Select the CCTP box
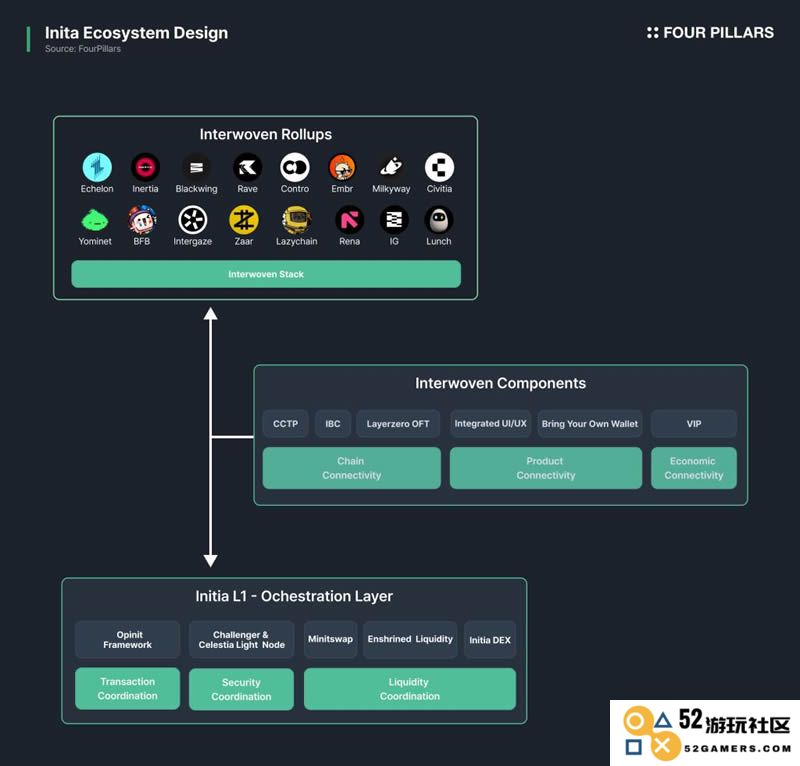 click(285, 424)
